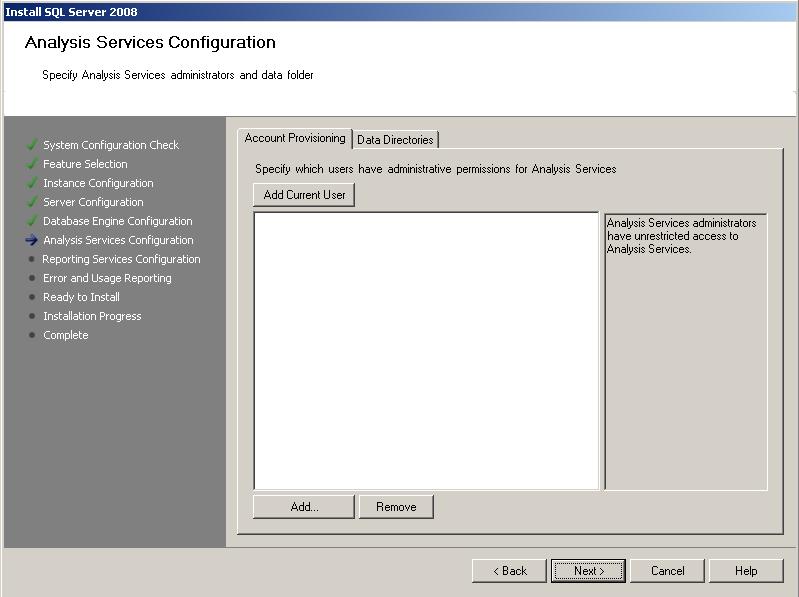Click the bullet beside Complete
Viewport: 799px width, 597px height.
[32, 335]
